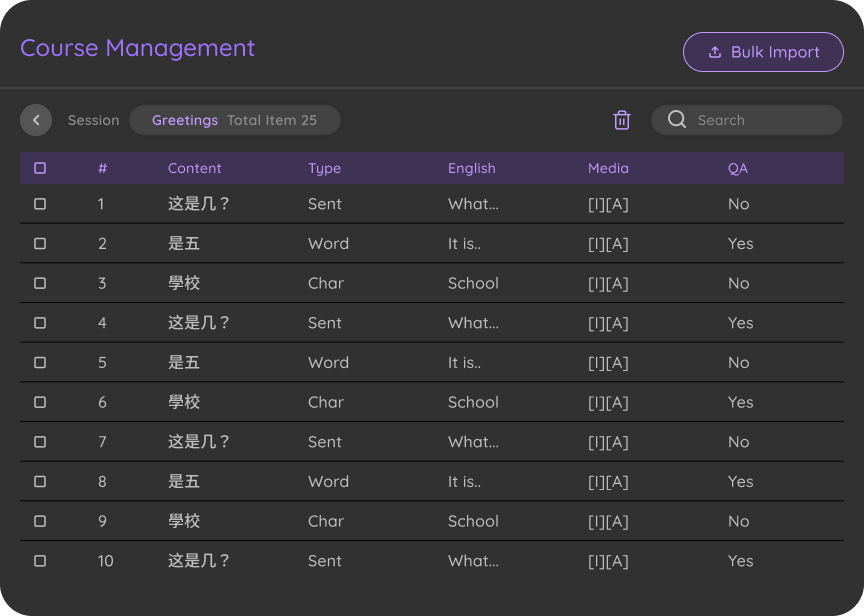Click content 是五 in row 5
This screenshot has height=616, width=864.
(x=183, y=363)
